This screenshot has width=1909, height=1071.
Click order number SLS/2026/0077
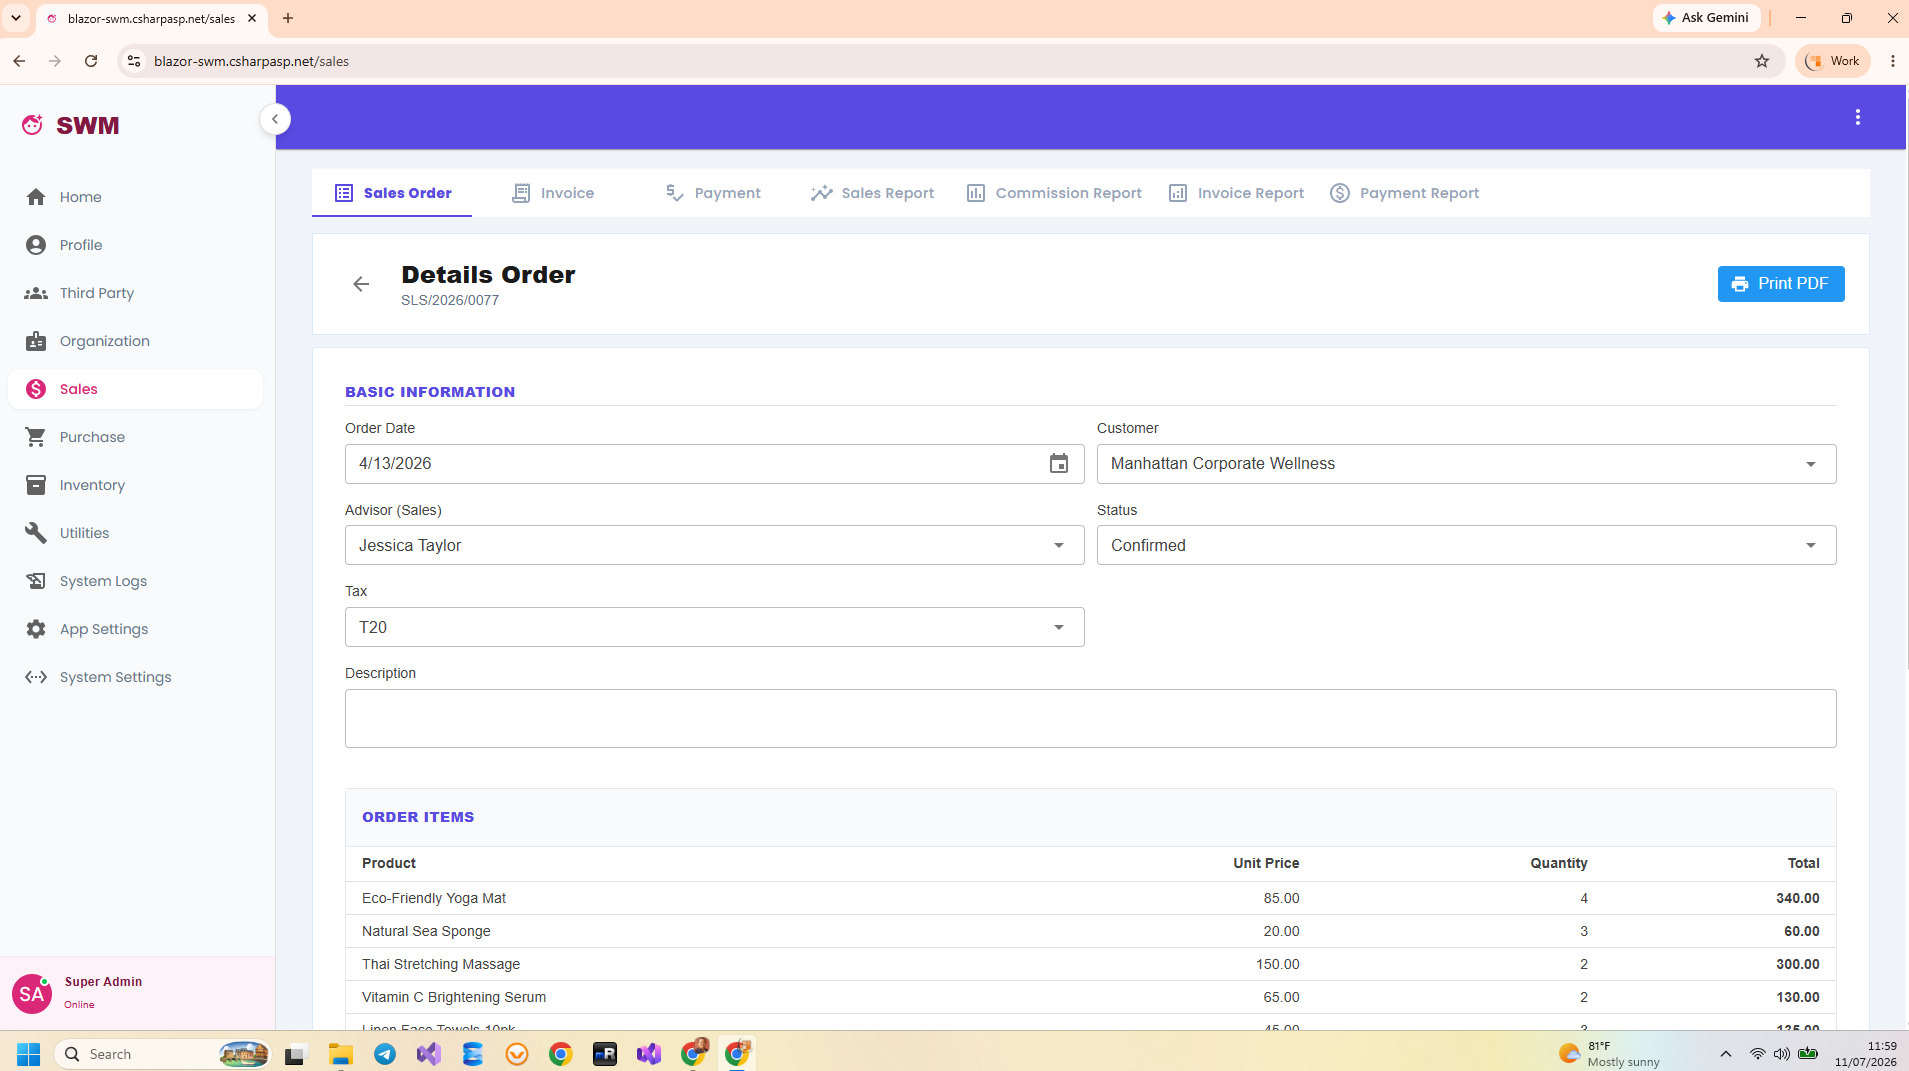450,300
